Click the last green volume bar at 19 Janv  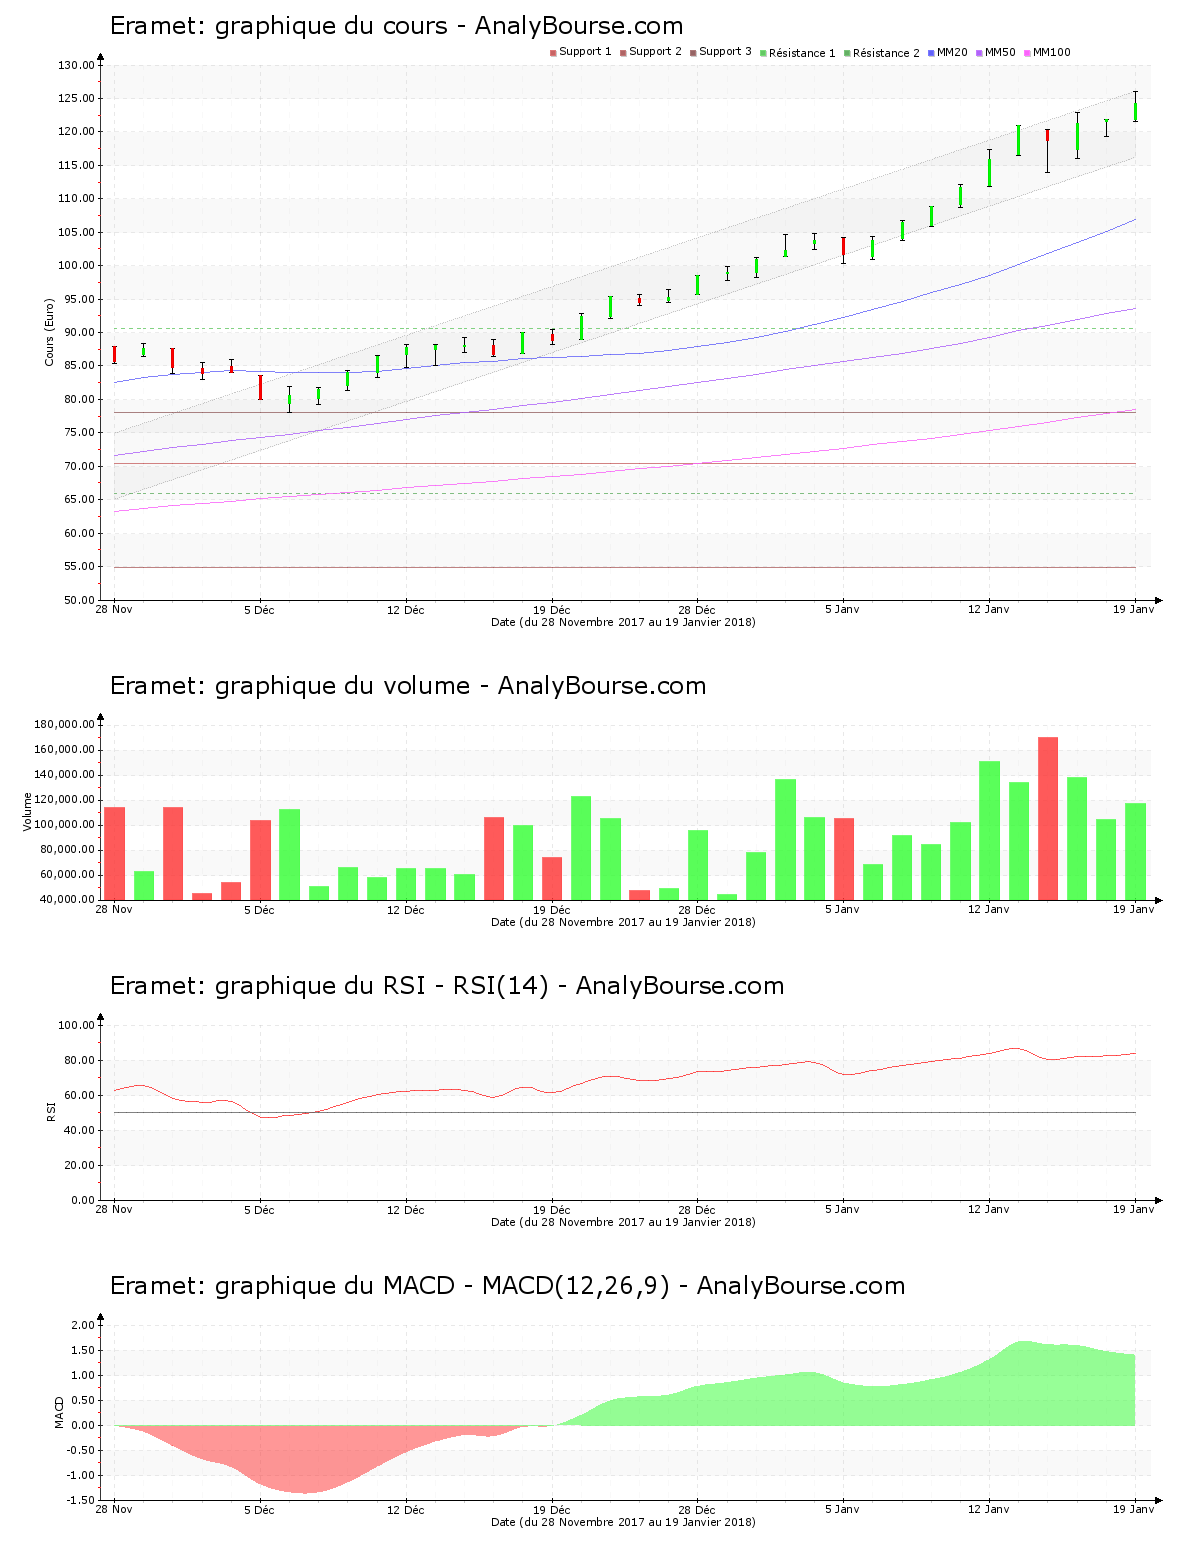pyautogui.click(x=1135, y=851)
